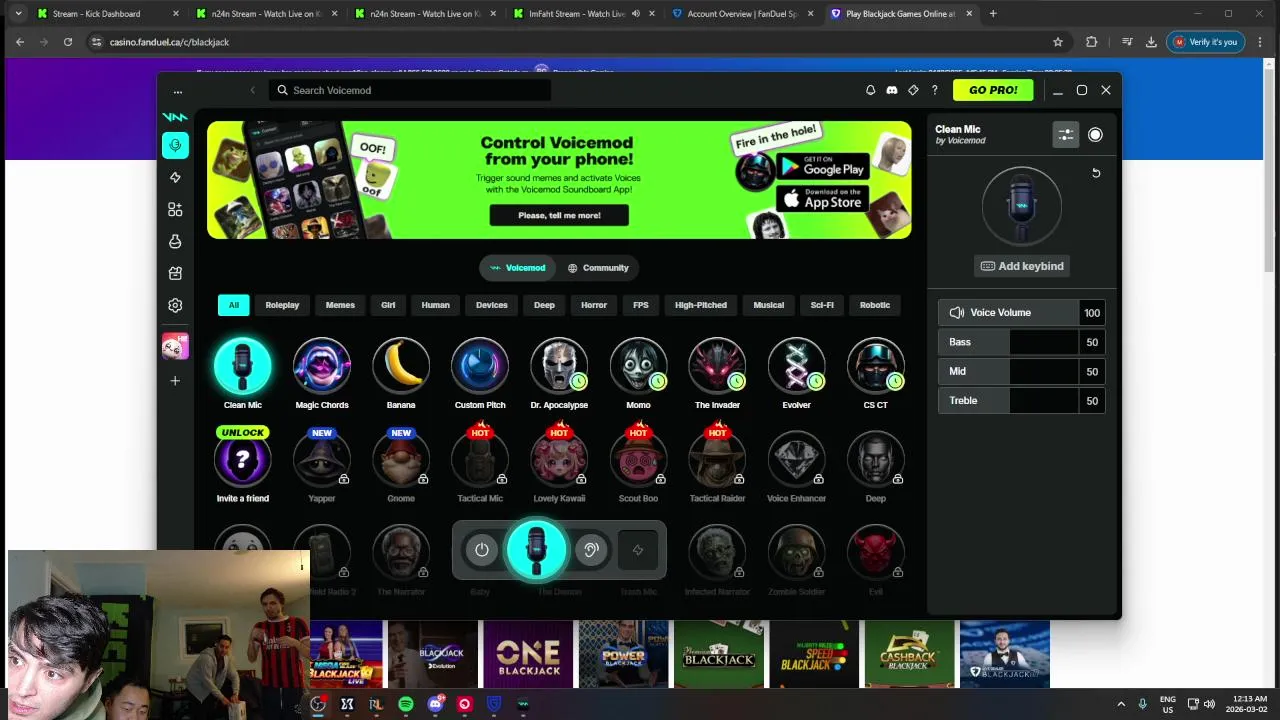Image resolution: width=1280 pixels, height=720 pixels.
Task: Open the Voicemod settings gear in sidebar
Action: 175,305
